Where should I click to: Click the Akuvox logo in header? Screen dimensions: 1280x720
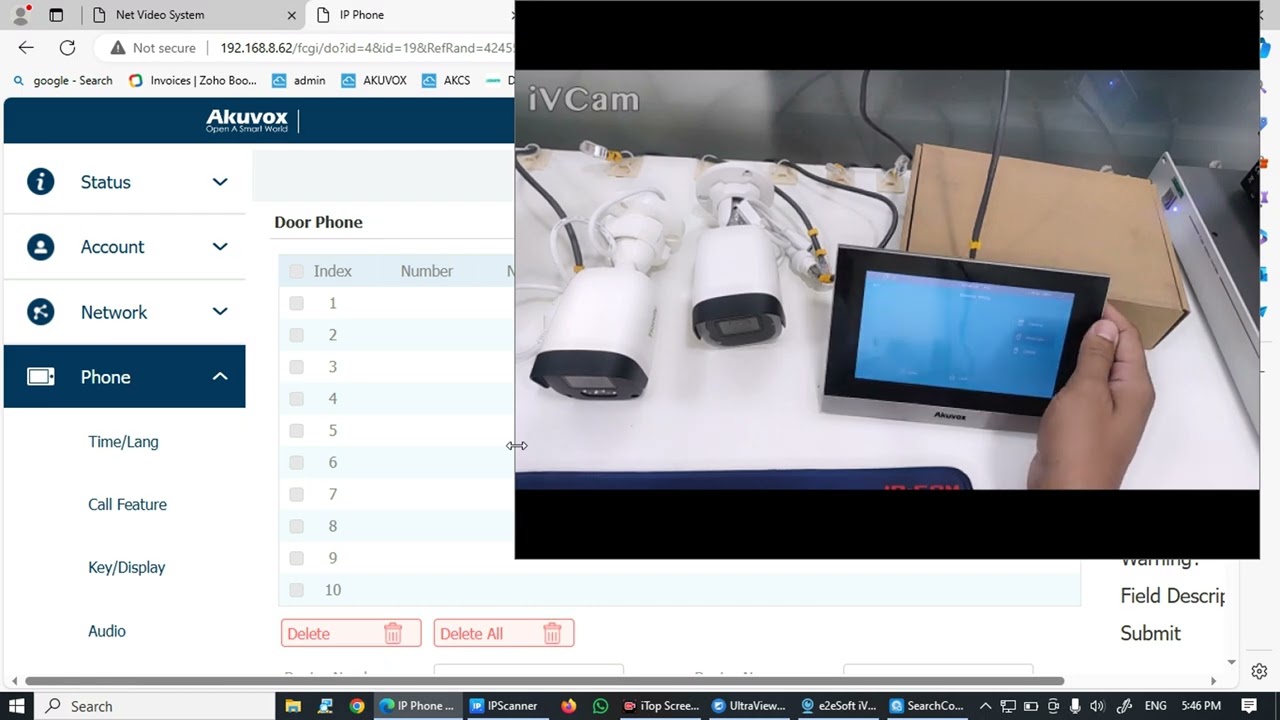[247, 121]
